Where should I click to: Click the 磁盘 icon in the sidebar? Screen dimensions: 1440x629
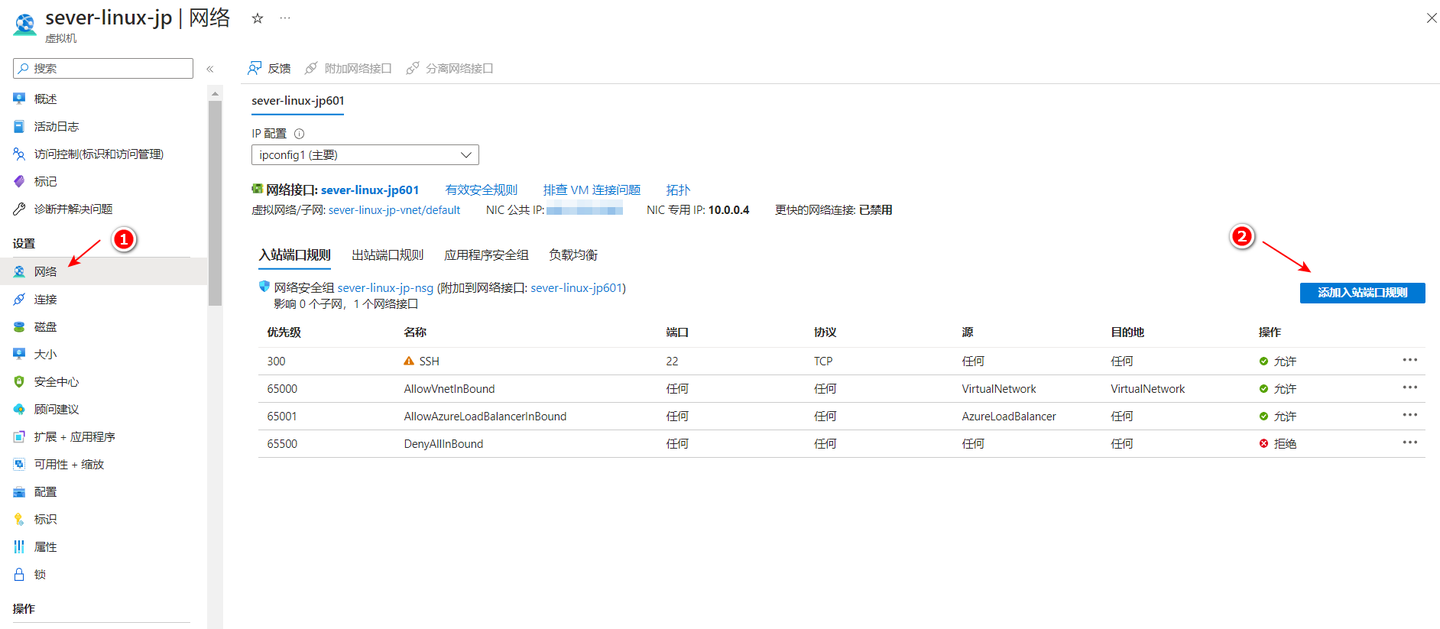pyautogui.click(x=18, y=327)
